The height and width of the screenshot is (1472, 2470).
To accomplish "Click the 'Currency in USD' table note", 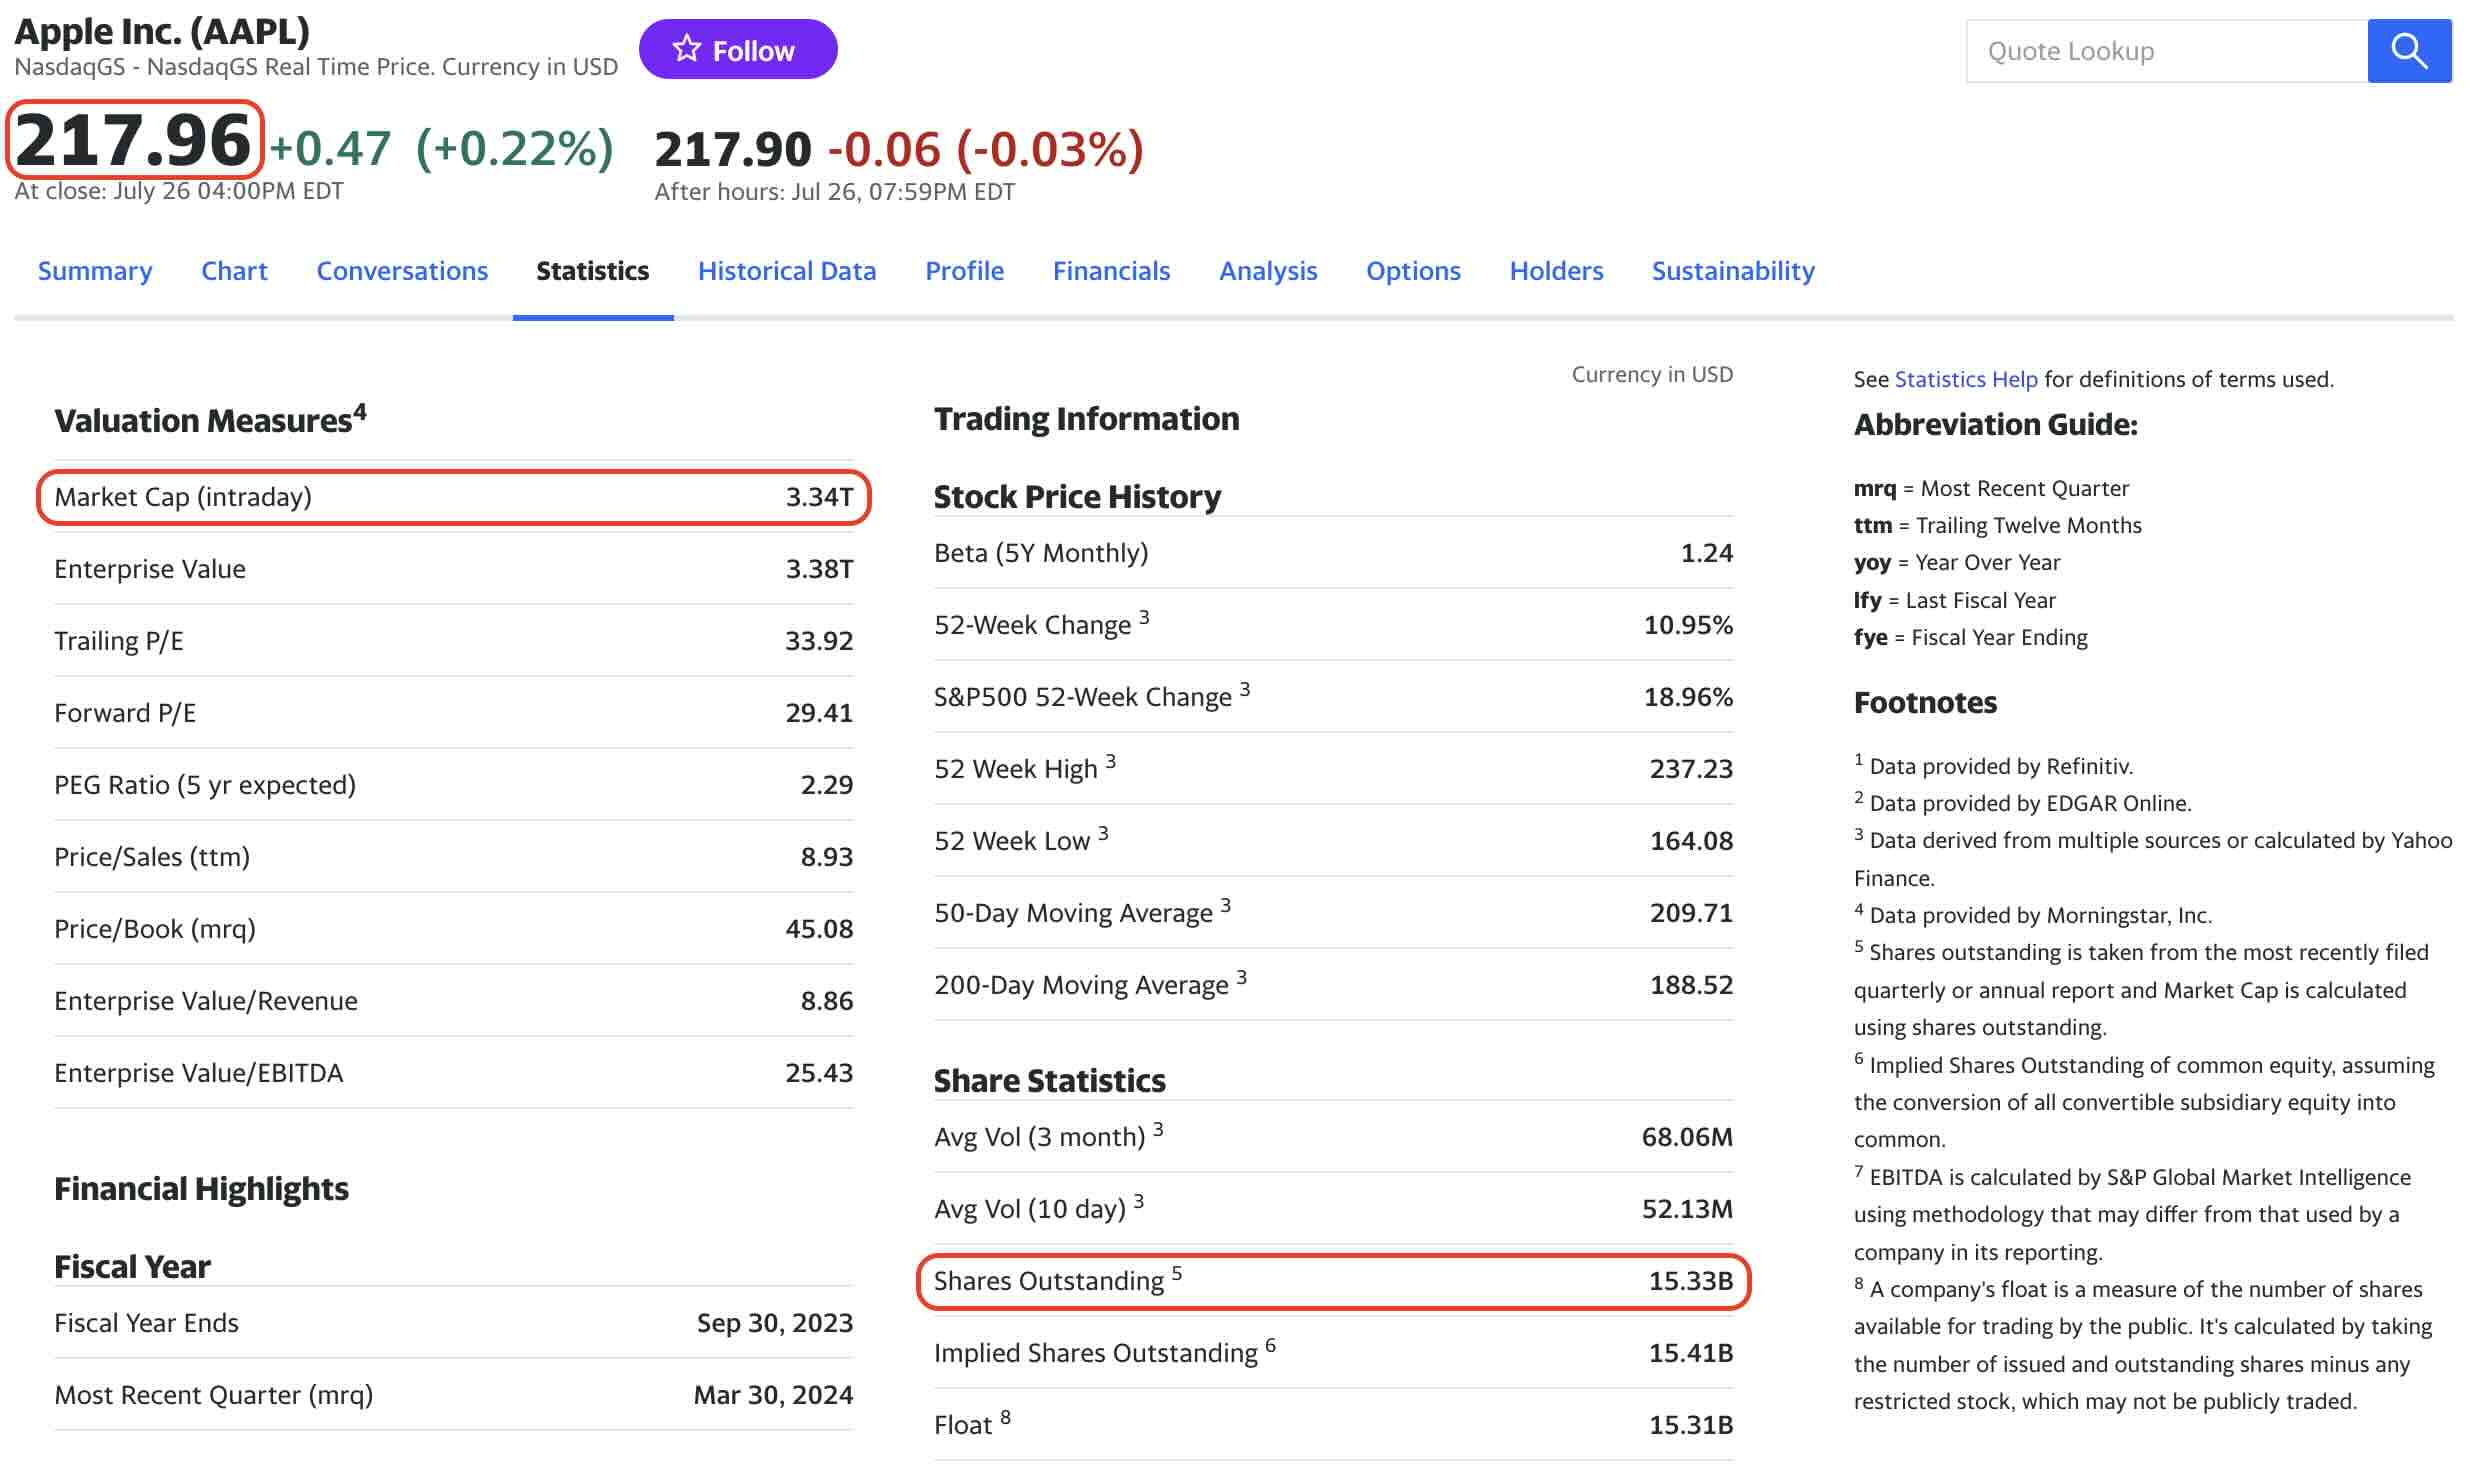I will pyautogui.click(x=1652, y=374).
